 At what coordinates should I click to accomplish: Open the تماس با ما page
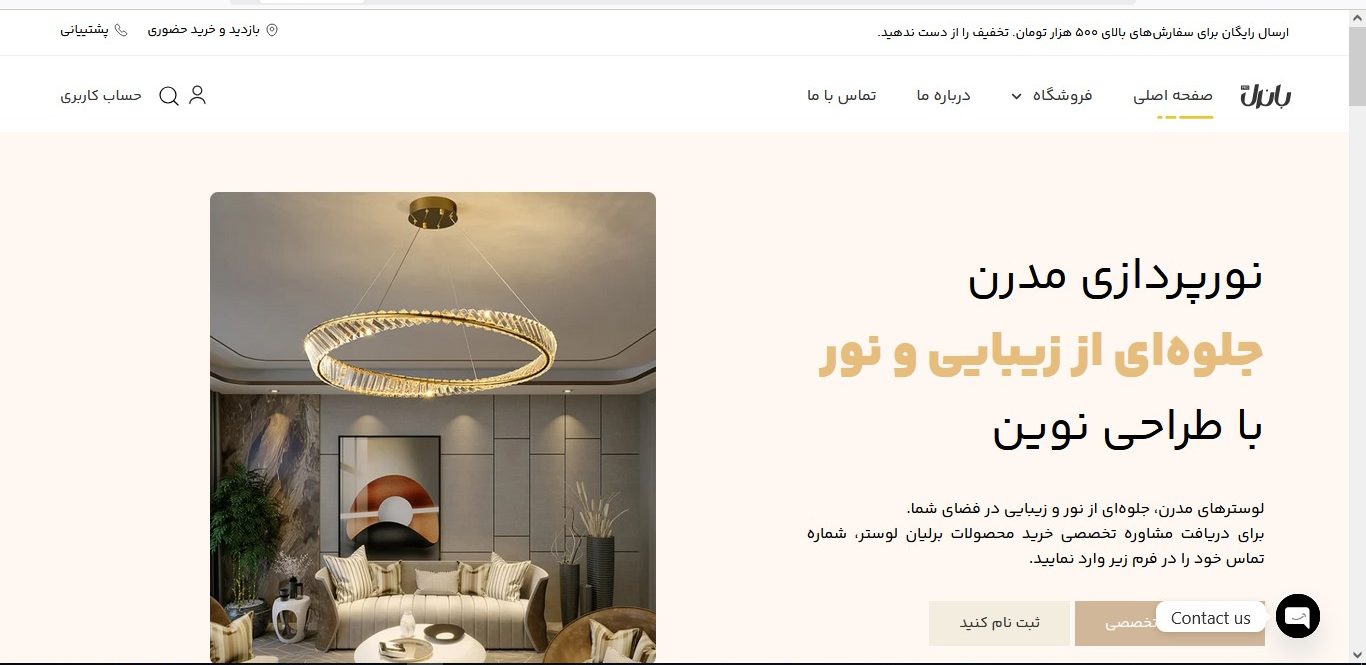point(842,95)
